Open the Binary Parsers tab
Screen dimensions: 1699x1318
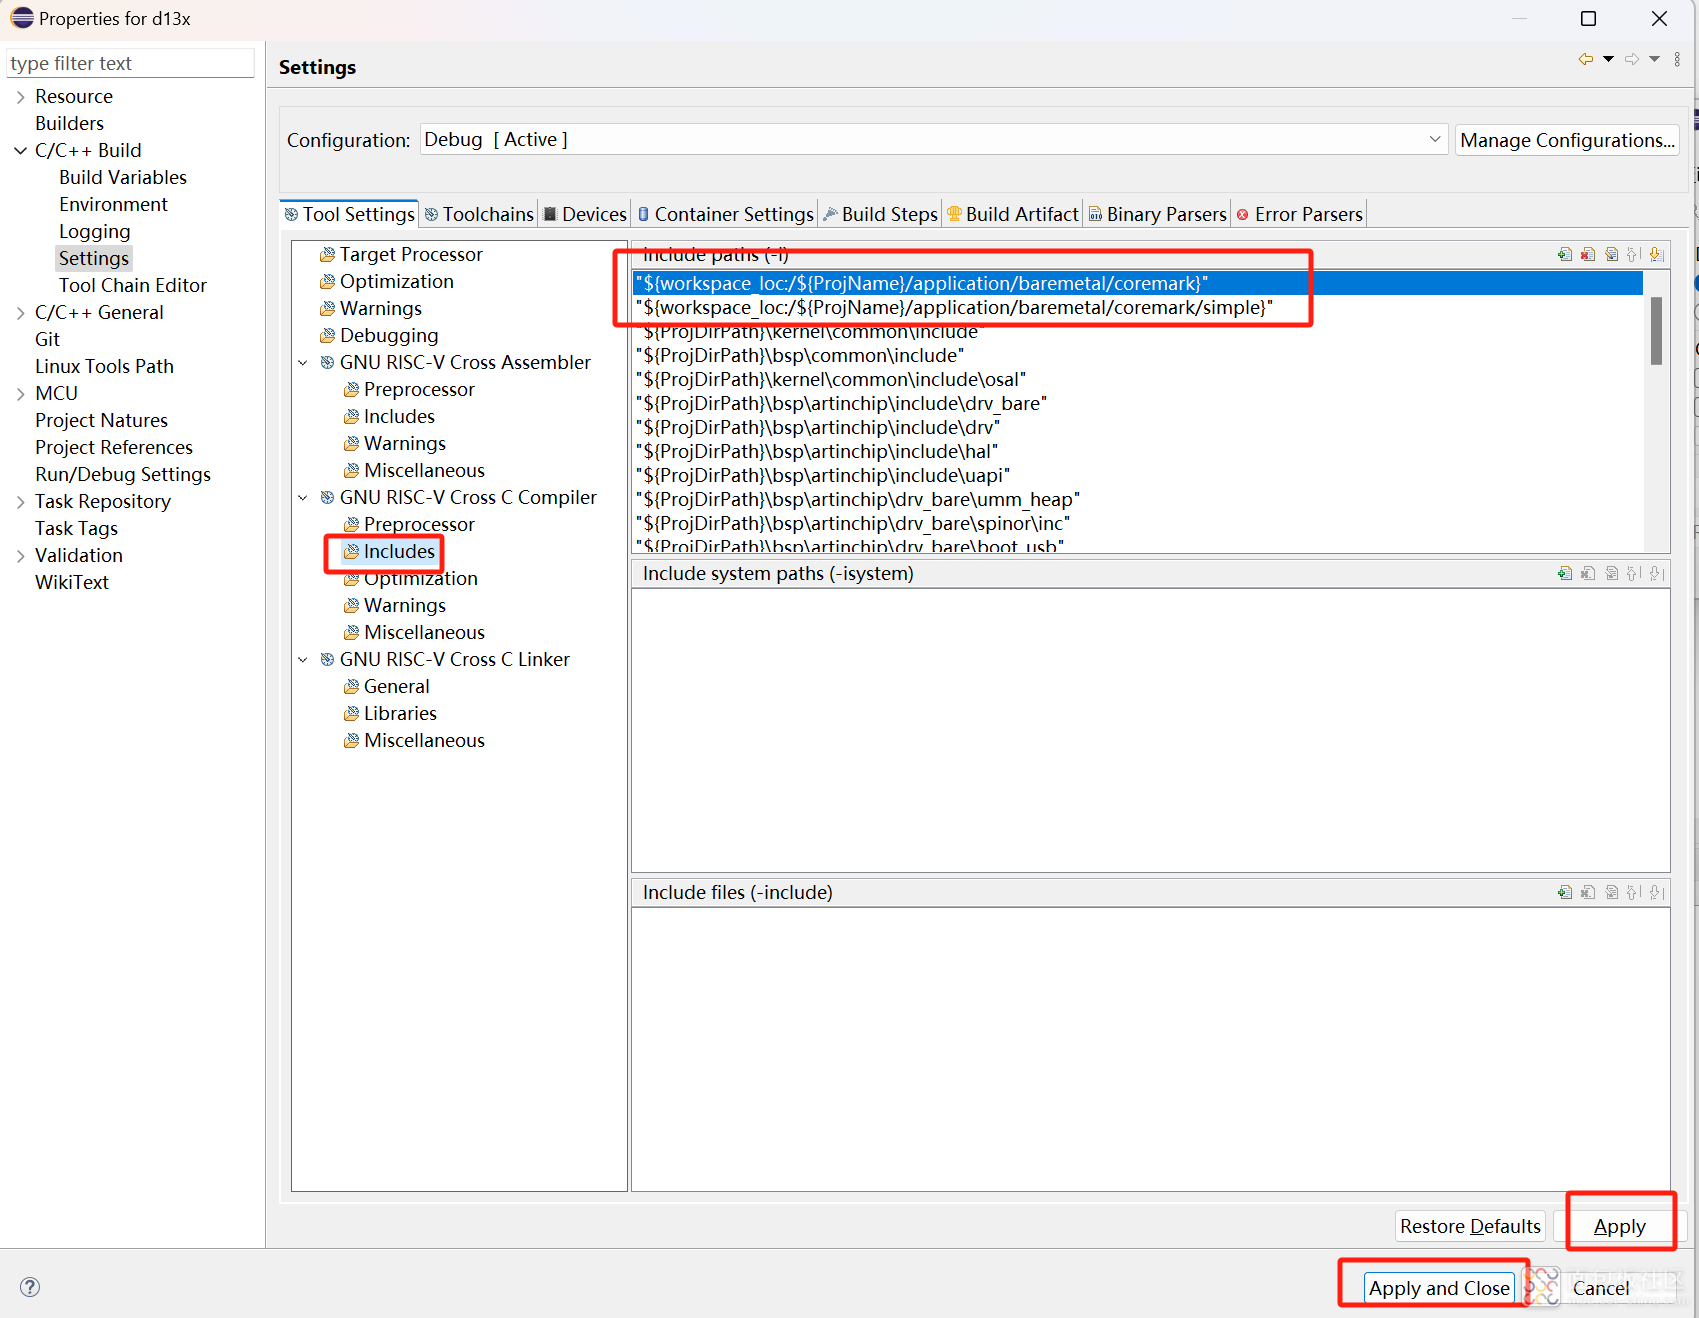1157,214
